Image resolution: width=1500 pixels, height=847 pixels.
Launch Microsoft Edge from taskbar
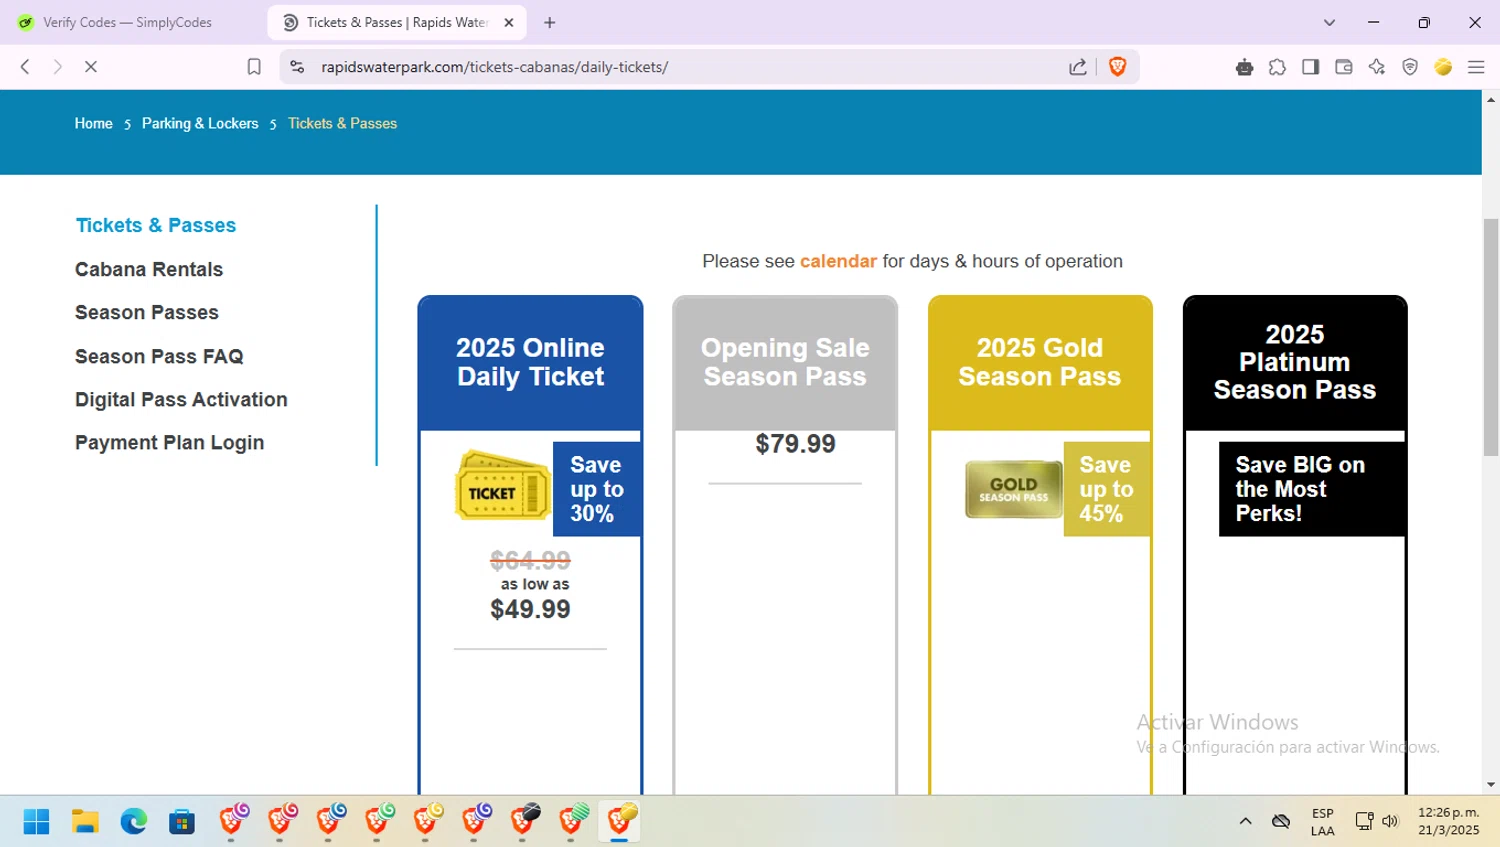133,821
